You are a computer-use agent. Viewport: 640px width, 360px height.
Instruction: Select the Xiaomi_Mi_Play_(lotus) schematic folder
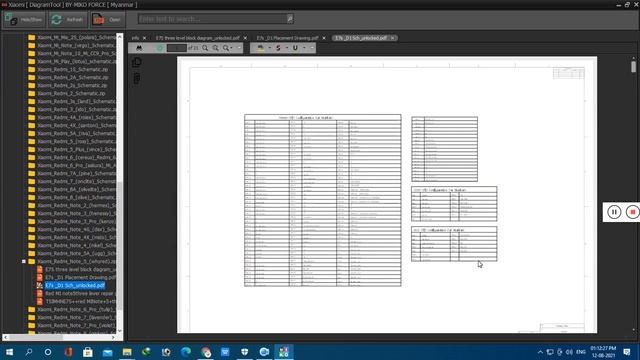(76, 61)
